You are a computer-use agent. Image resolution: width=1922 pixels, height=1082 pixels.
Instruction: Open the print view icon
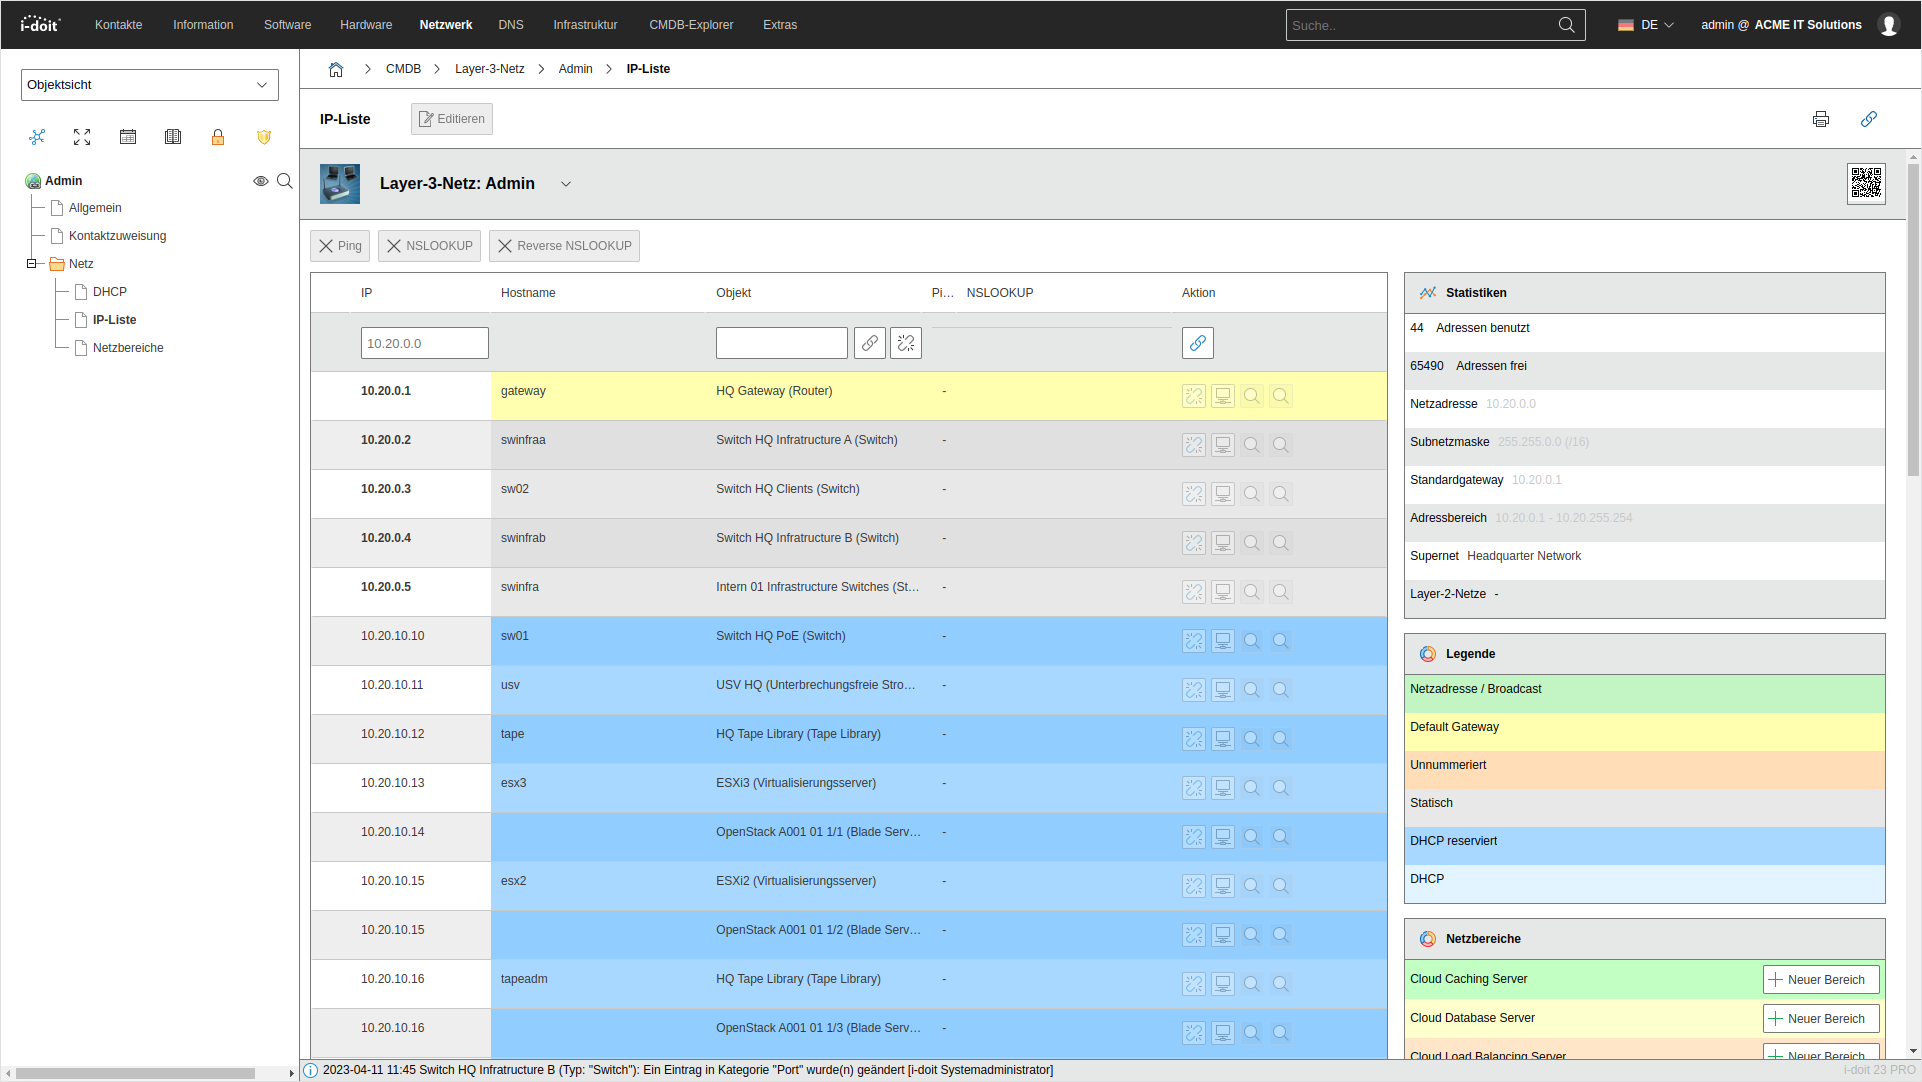pos(1821,119)
